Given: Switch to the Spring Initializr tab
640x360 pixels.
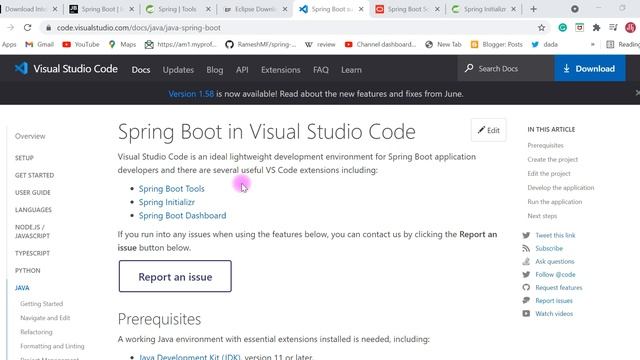Looking at the screenshot, I should 484,9.
